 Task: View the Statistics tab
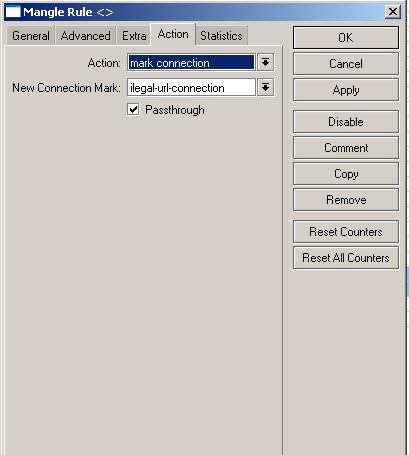[x=221, y=36]
